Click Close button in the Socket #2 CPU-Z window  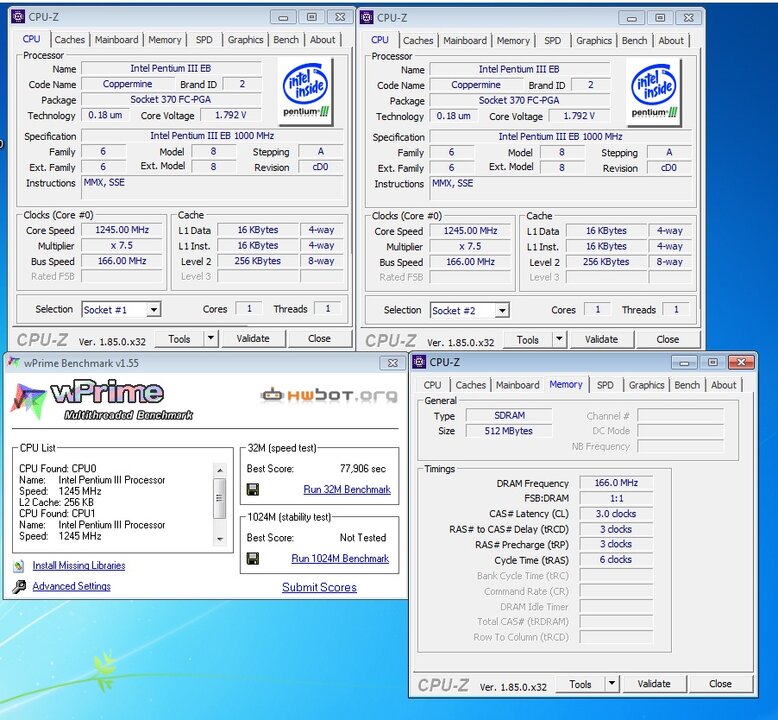(x=667, y=339)
